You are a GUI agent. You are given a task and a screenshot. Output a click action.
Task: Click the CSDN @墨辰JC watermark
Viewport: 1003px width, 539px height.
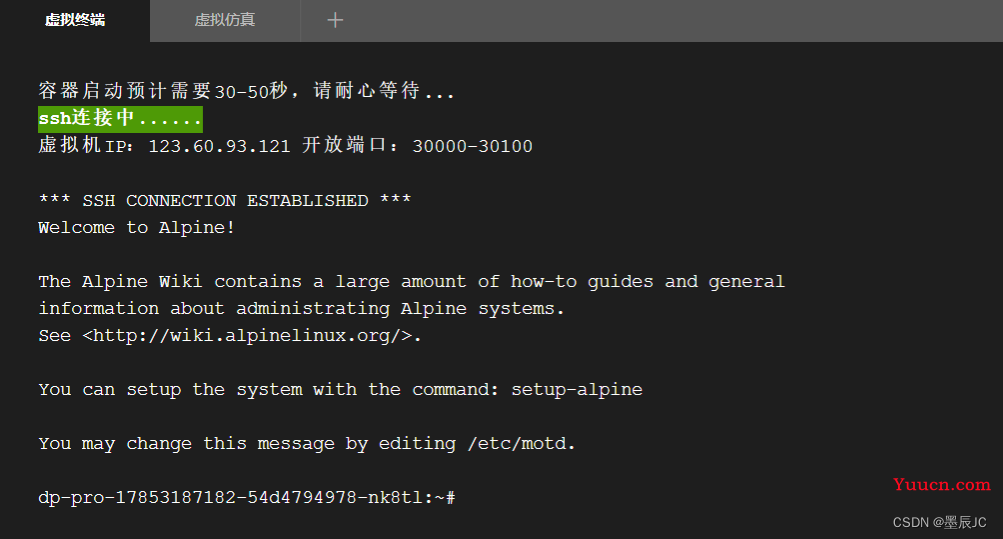click(940, 522)
